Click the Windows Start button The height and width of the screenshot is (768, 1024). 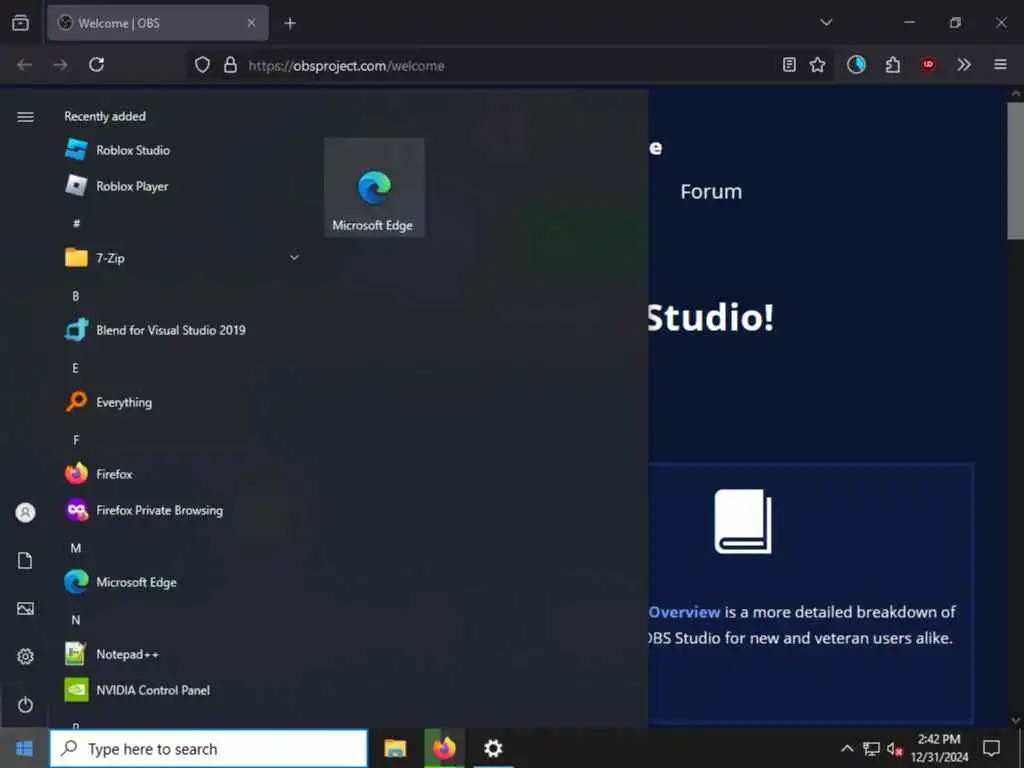point(24,748)
